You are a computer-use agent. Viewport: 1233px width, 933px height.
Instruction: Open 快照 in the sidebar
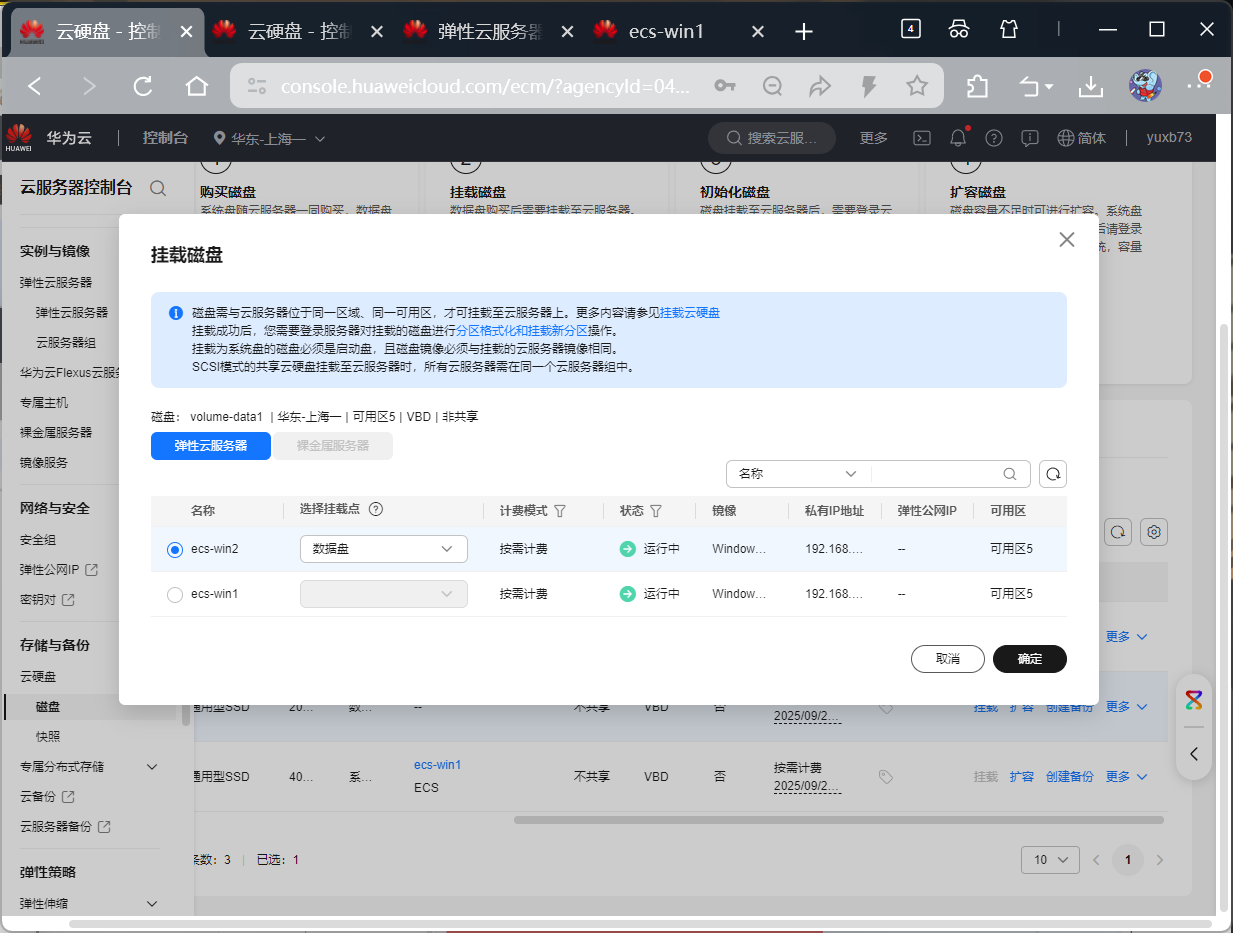point(48,736)
